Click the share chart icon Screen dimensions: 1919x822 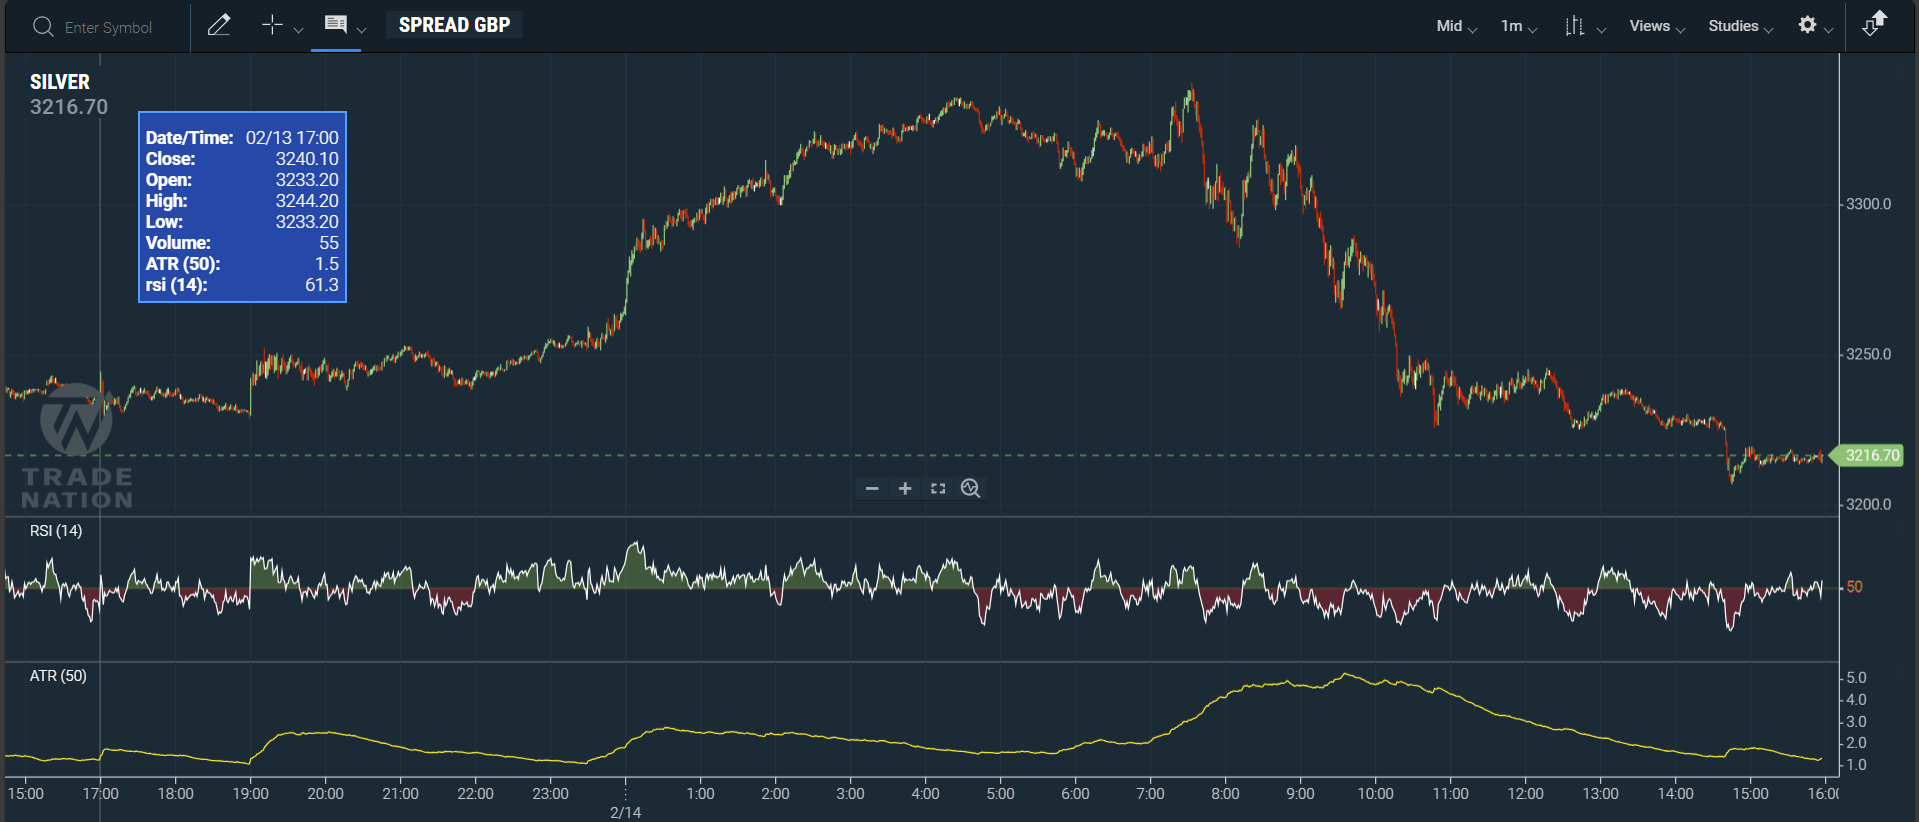tap(1875, 23)
